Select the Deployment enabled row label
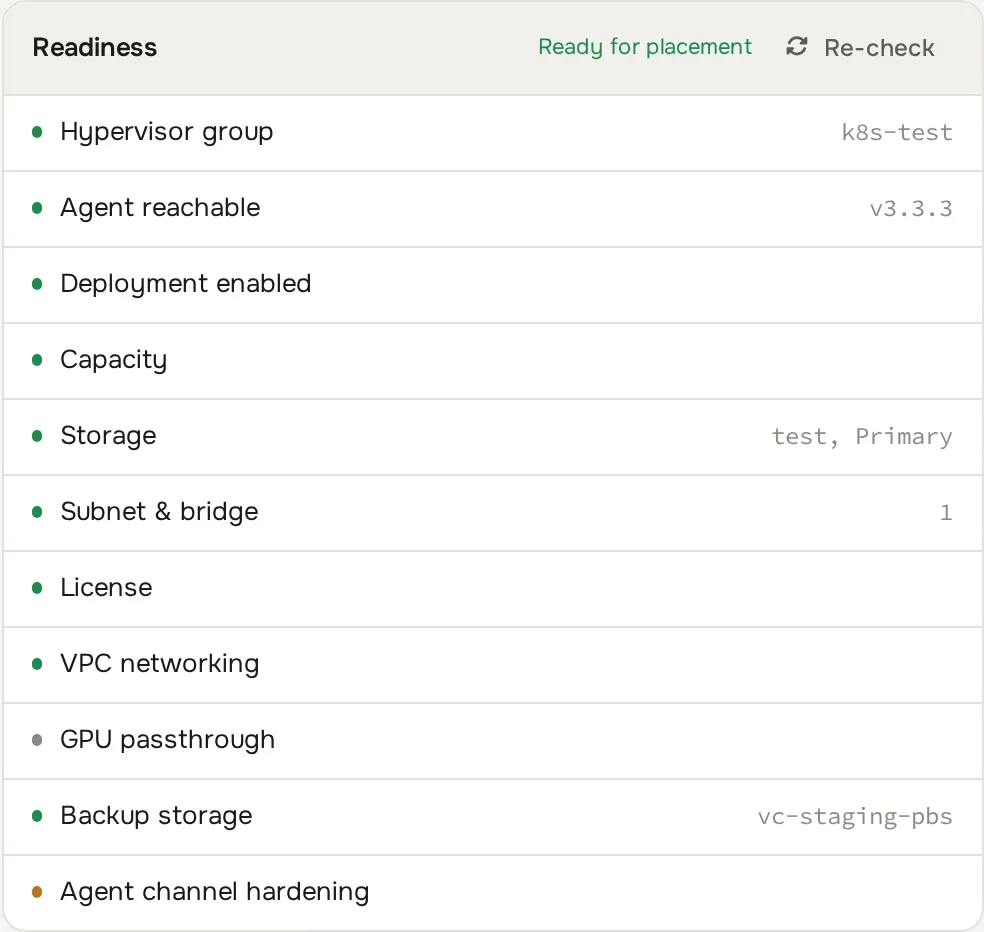Screen dimensions: 984x932 point(186,284)
